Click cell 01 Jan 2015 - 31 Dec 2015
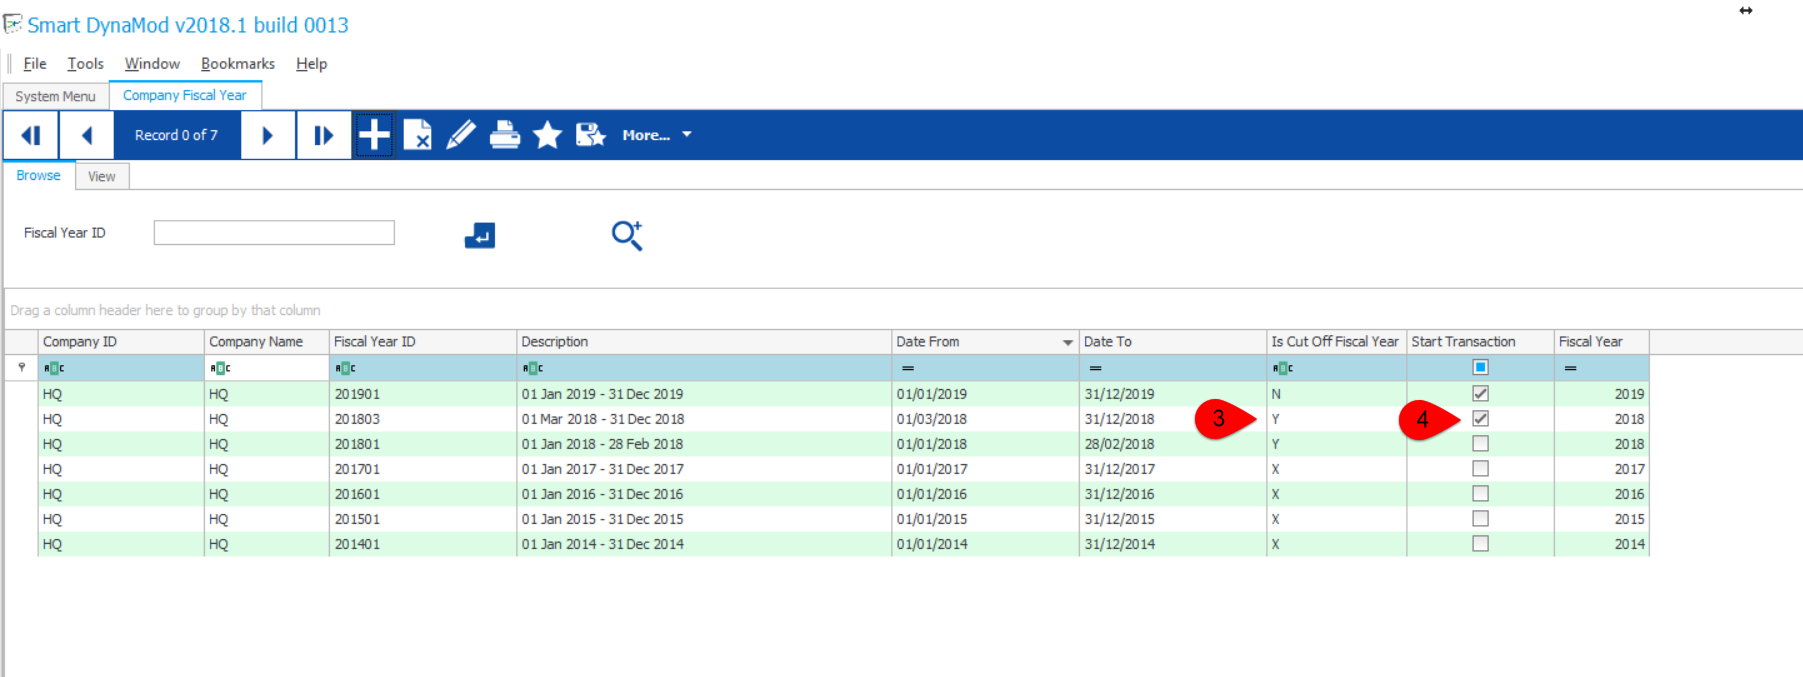The width and height of the screenshot is (1803, 677). point(704,519)
